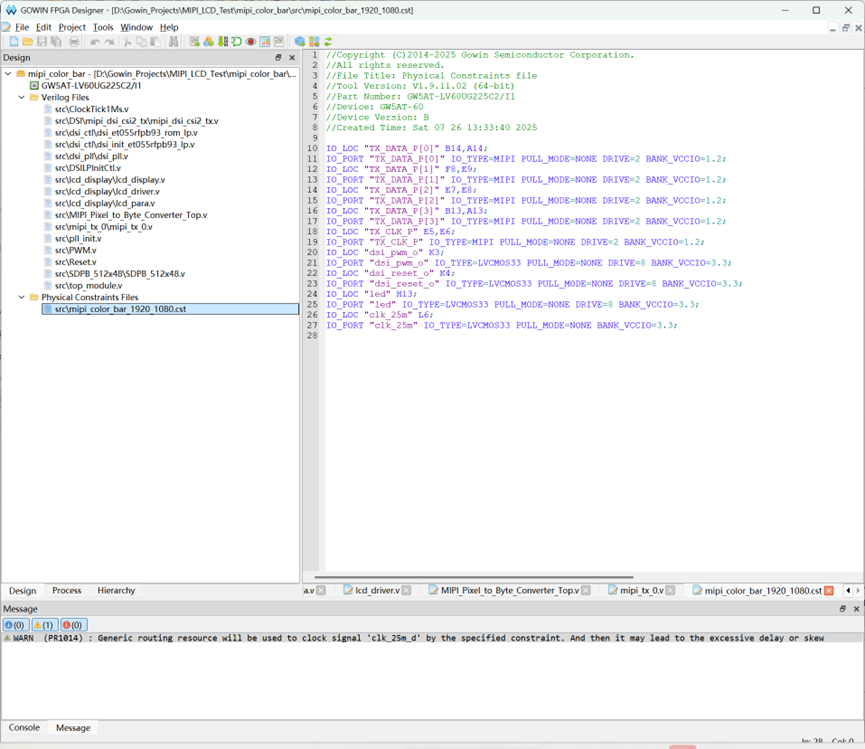Collapse the Physical Constraints Files folder
Screen dimensions: 865x749
[x=22, y=297]
